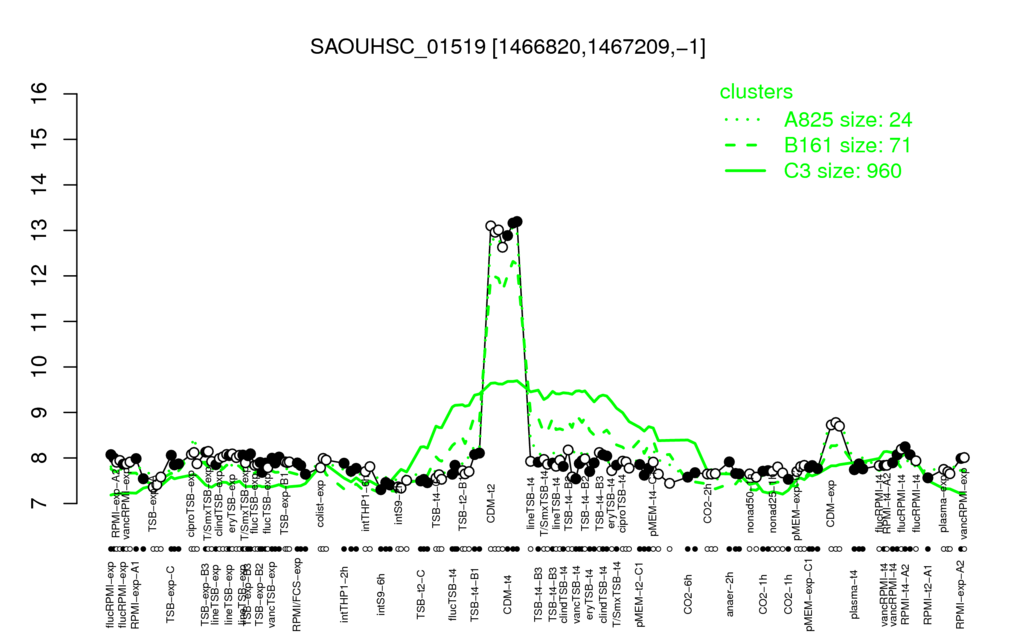This screenshot has height=640, width=1024.
Task: Click the 'pMEM-t2-C1' condition label
Action: click(x=639, y=594)
